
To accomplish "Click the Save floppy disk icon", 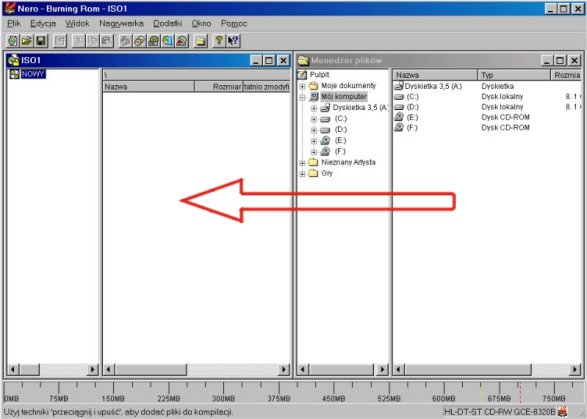I will click(40, 41).
